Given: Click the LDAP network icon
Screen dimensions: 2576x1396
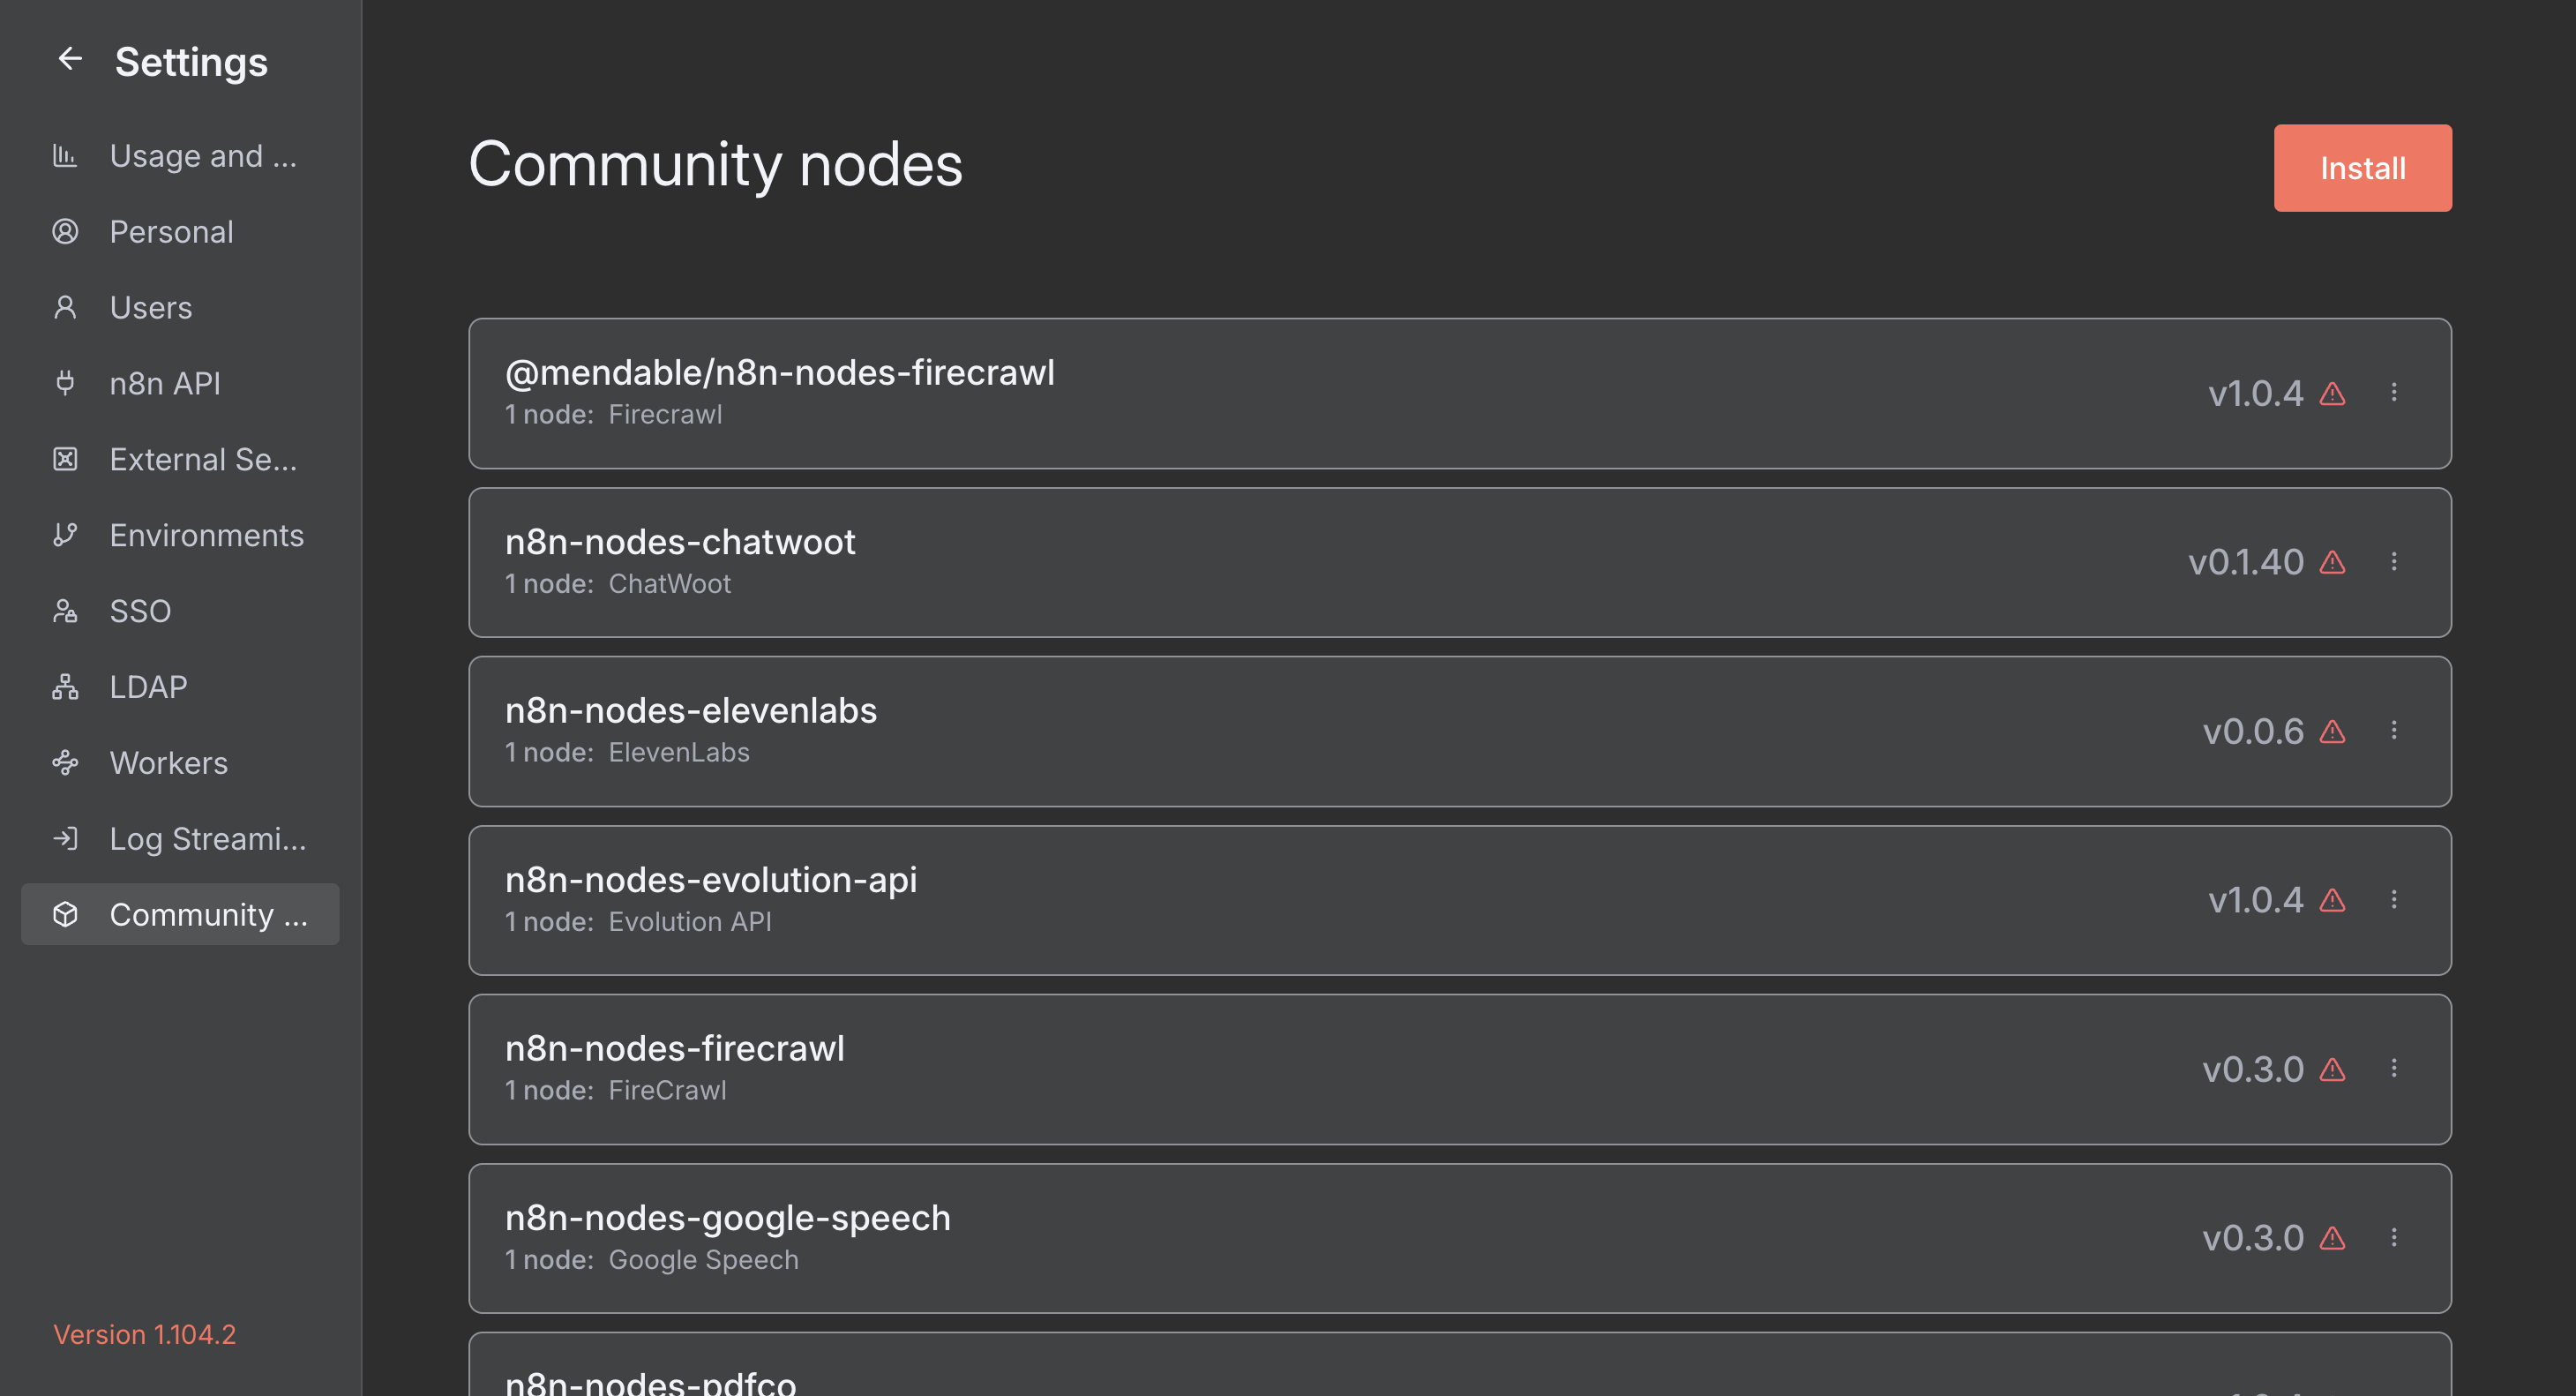Looking at the screenshot, I should click(65, 687).
